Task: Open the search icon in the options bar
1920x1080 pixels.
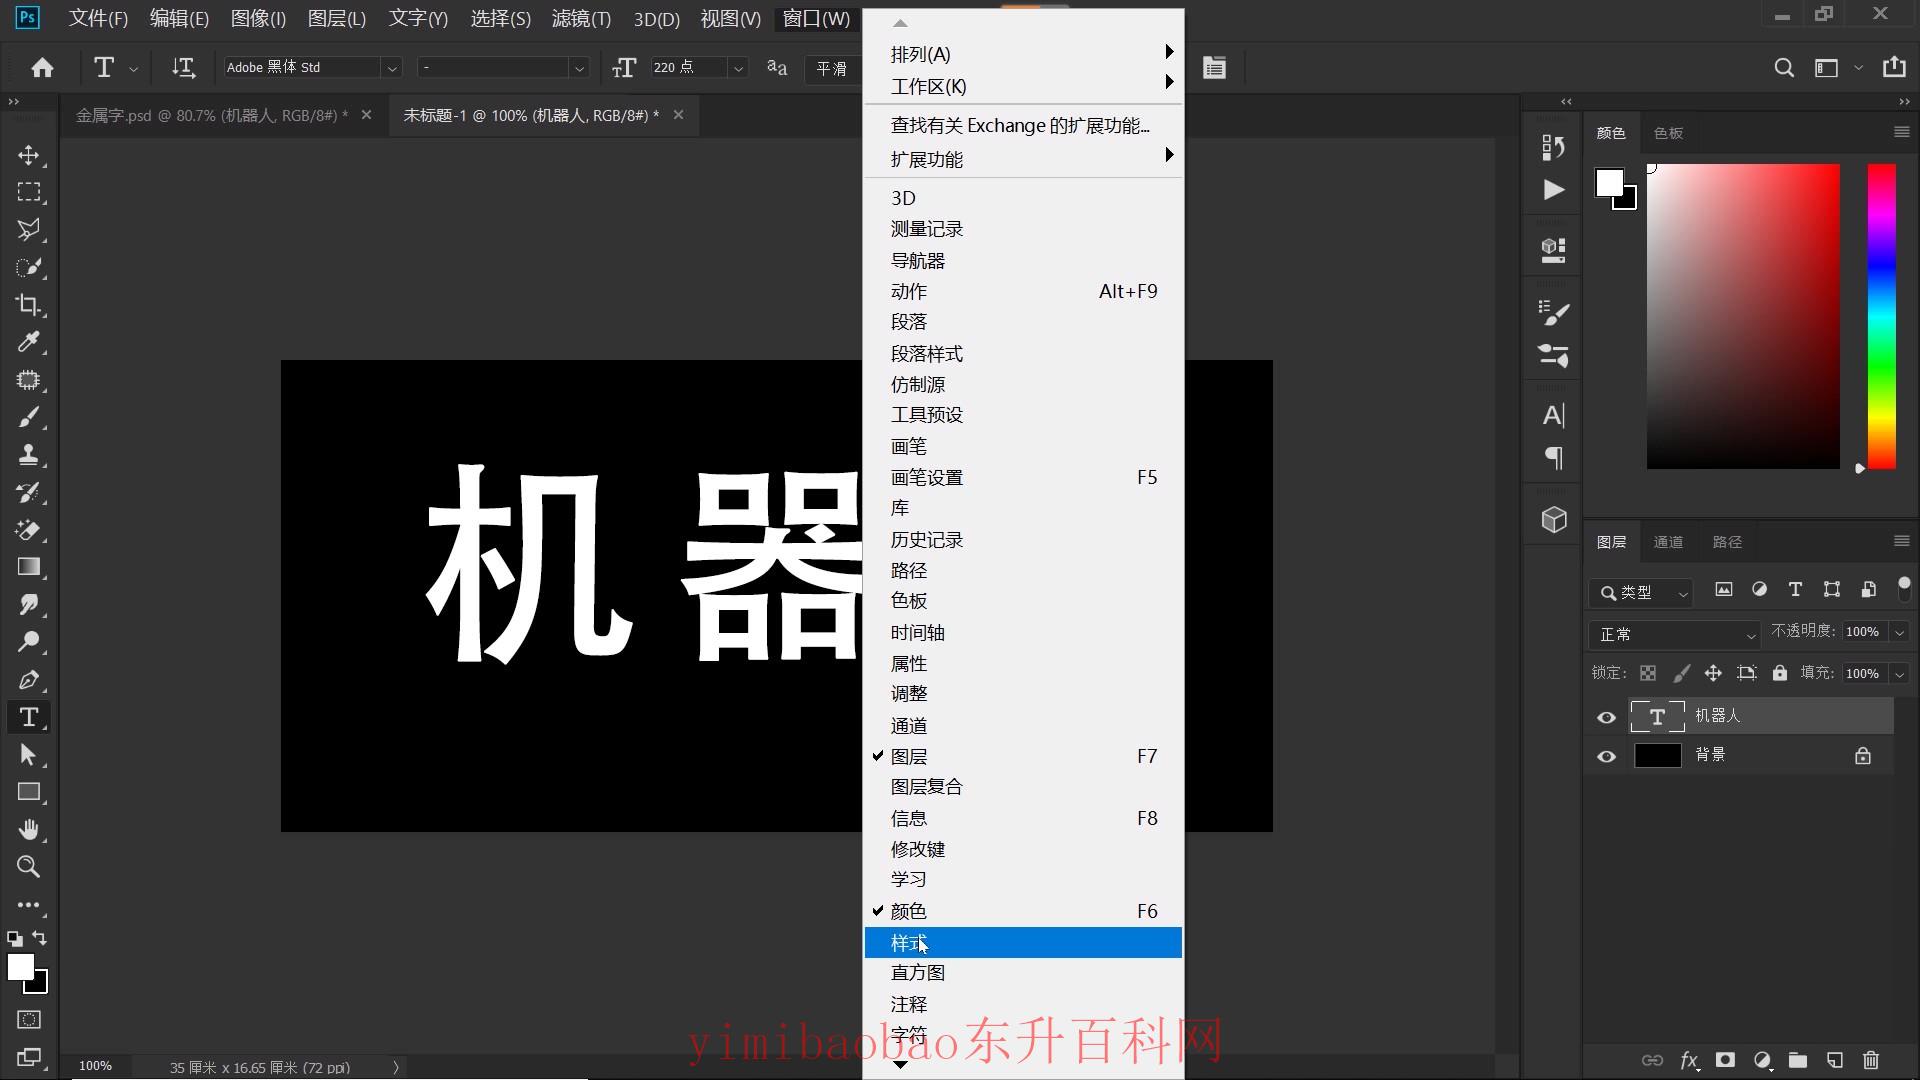Action: tap(1783, 68)
